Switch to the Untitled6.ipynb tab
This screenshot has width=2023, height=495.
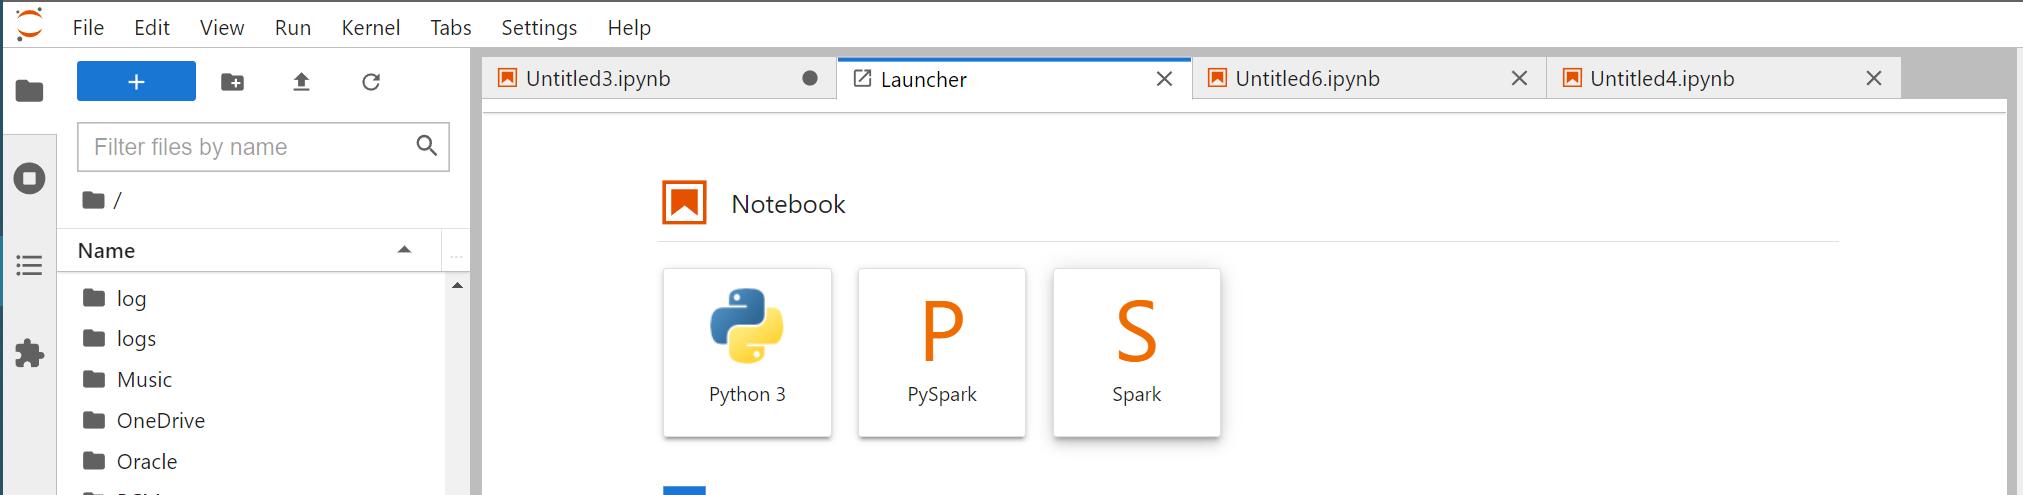point(1369,78)
